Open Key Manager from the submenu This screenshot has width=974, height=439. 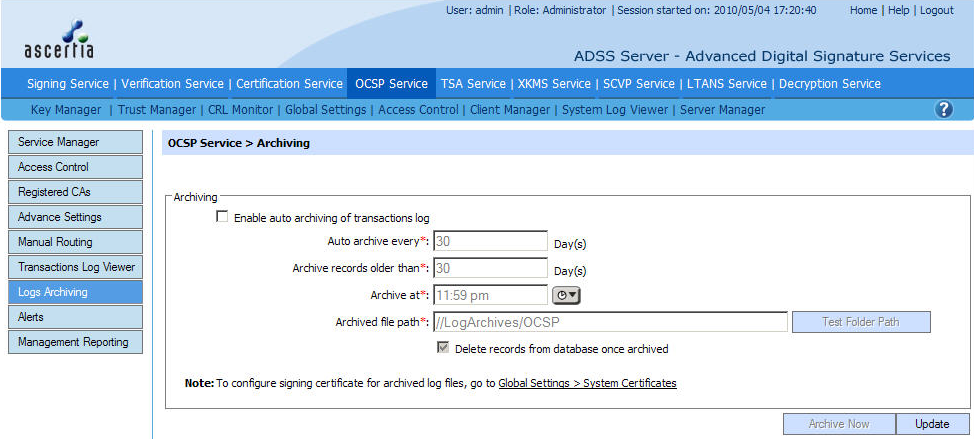click(x=66, y=110)
